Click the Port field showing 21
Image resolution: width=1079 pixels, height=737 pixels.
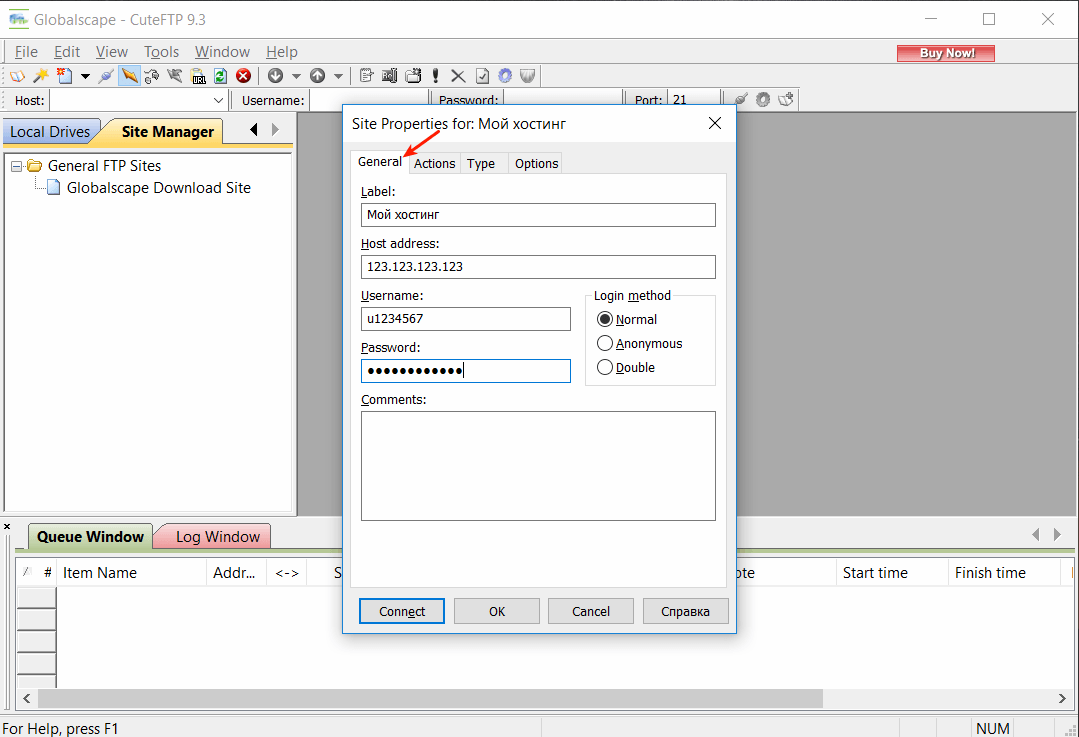[694, 100]
